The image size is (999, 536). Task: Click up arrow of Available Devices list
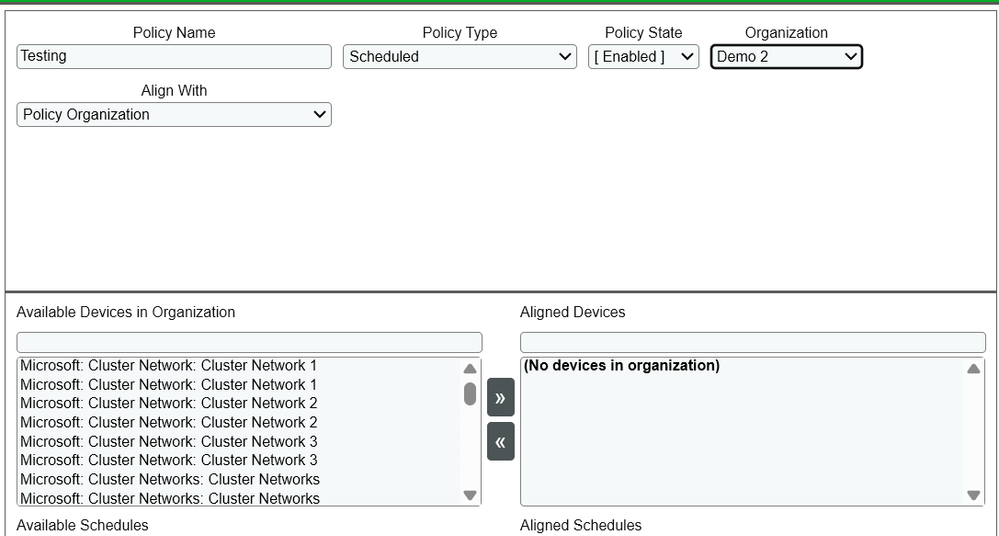click(470, 369)
